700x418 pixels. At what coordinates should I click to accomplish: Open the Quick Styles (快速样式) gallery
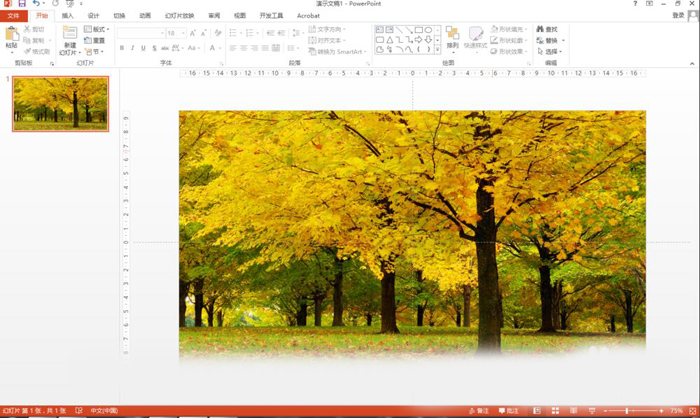(476, 37)
